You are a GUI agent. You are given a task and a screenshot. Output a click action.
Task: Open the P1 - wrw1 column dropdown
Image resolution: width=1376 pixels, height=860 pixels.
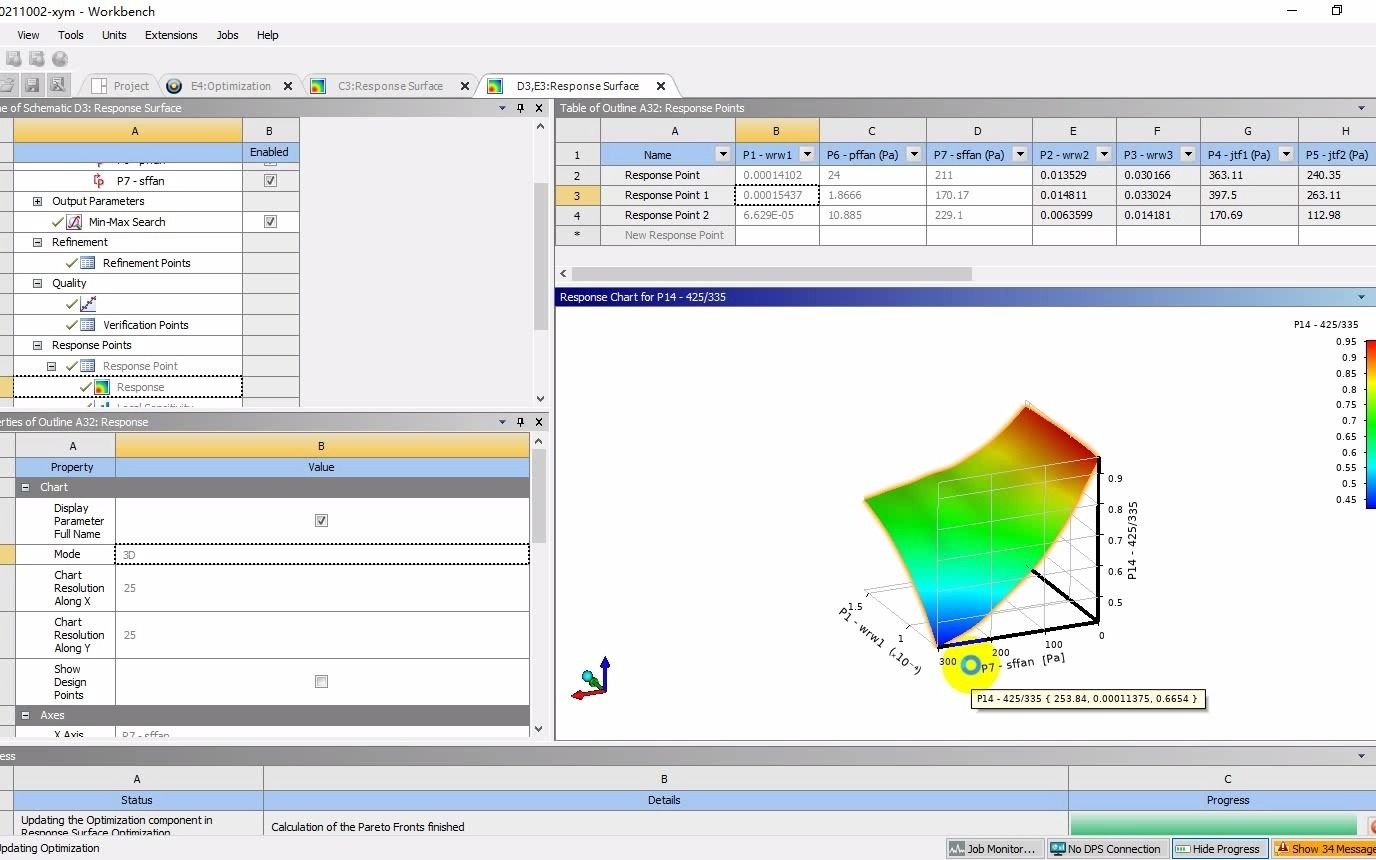click(x=807, y=155)
